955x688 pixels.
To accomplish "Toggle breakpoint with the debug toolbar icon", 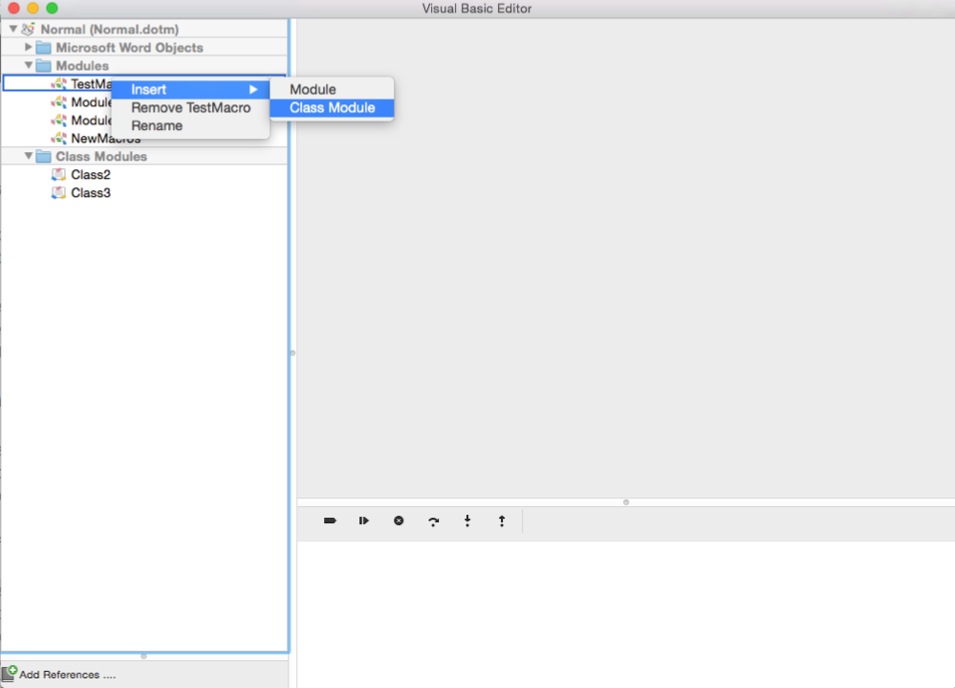I will (x=329, y=521).
